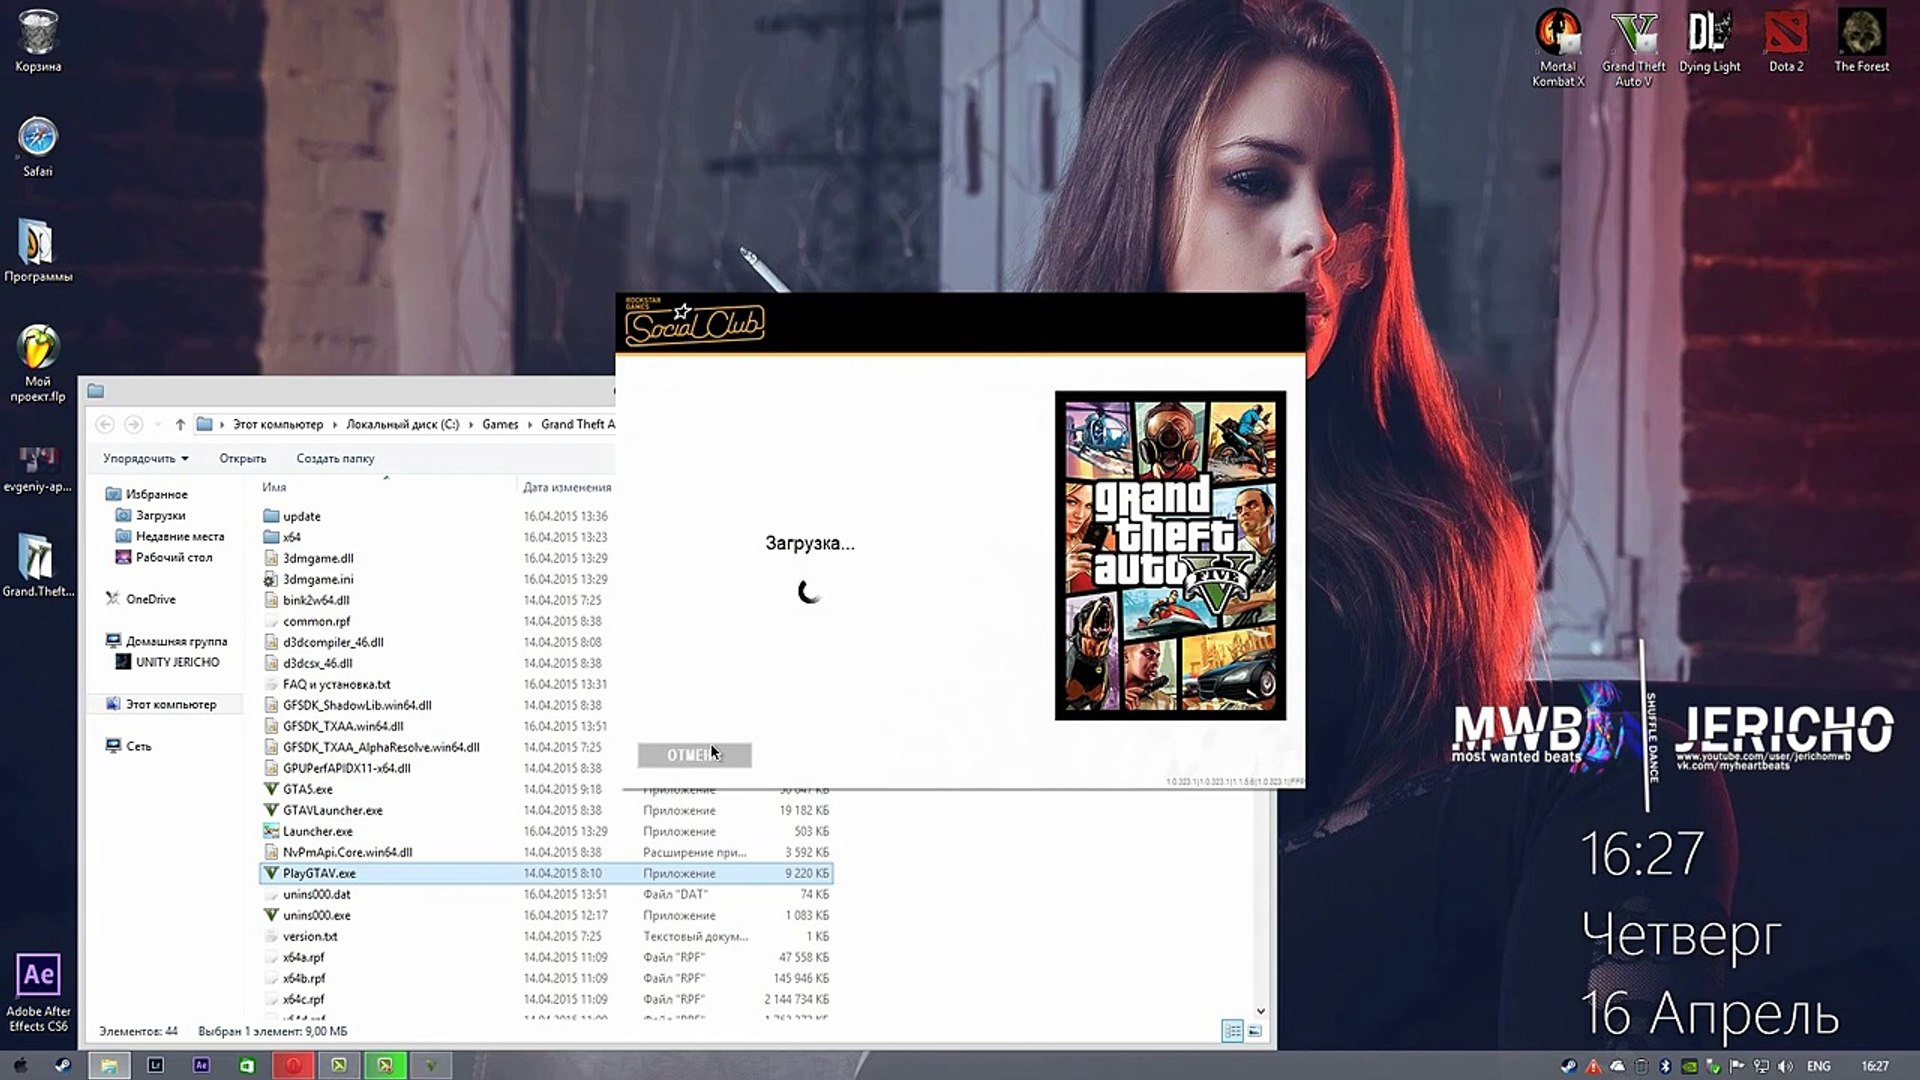Open the Apple-logo Start button
The width and height of the screenshot is (1920, 1080).
[19, 1066]
